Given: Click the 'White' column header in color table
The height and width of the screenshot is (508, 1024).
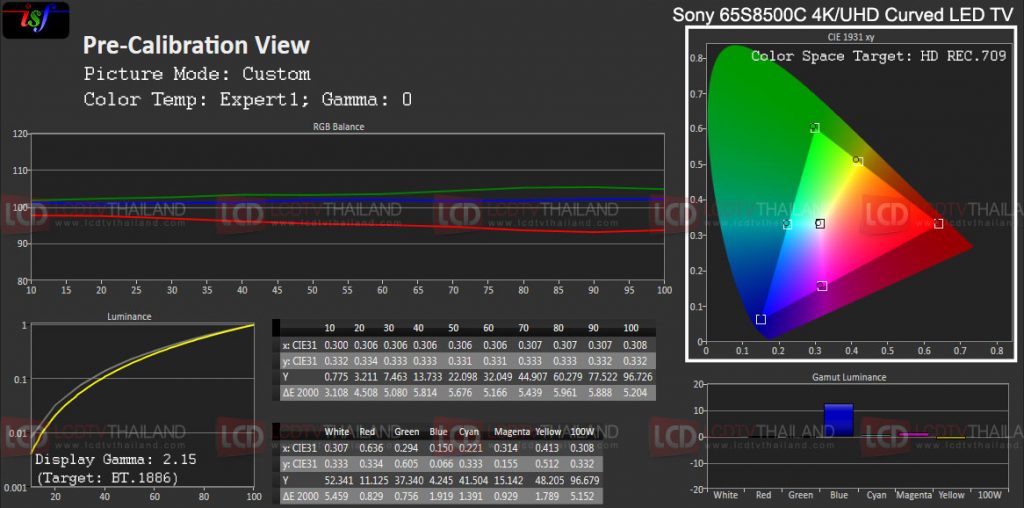Looking at the screenshot, I should click(x=336, y=432).
